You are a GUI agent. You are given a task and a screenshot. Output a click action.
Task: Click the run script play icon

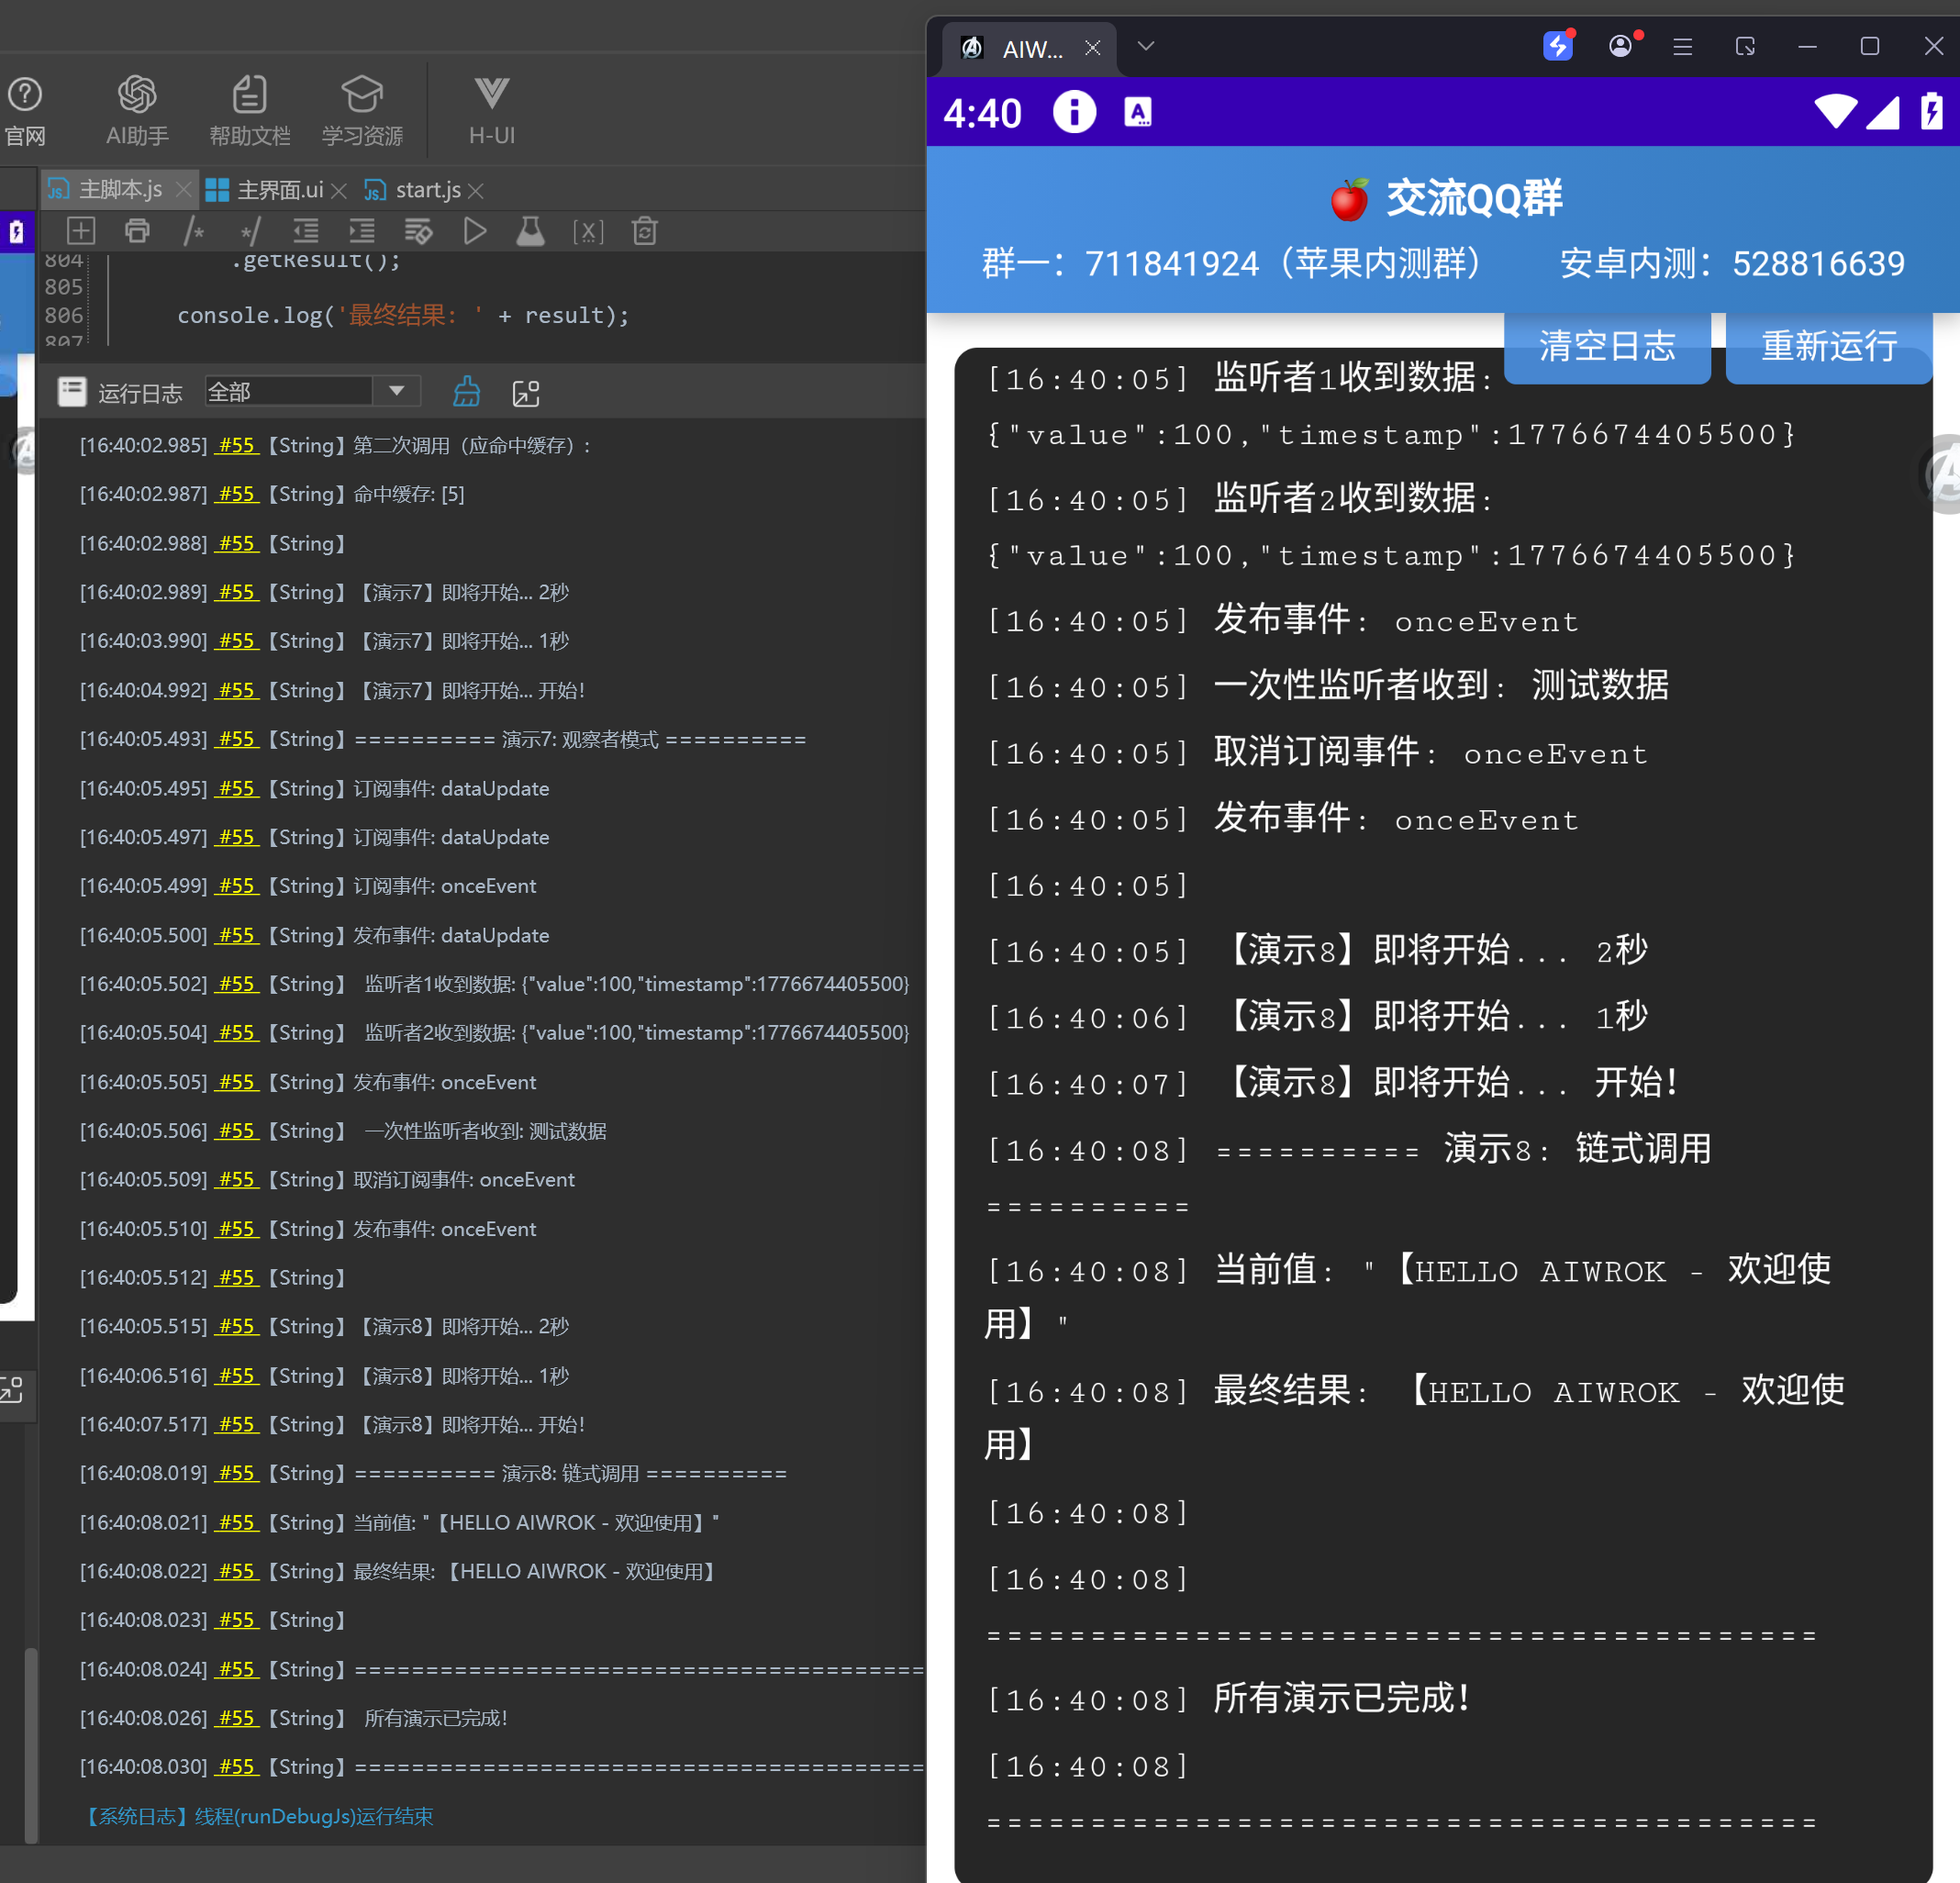click(x=475, y=232)
